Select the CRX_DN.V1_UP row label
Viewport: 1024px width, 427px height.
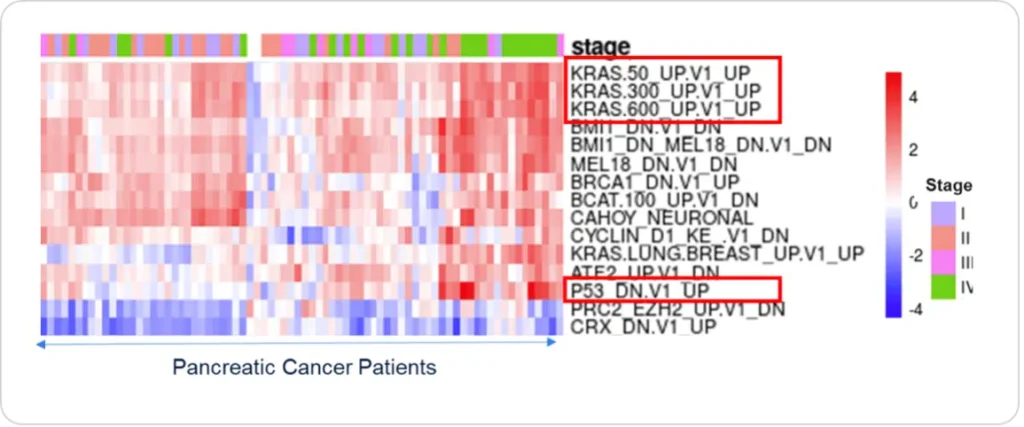click(643, 326)
